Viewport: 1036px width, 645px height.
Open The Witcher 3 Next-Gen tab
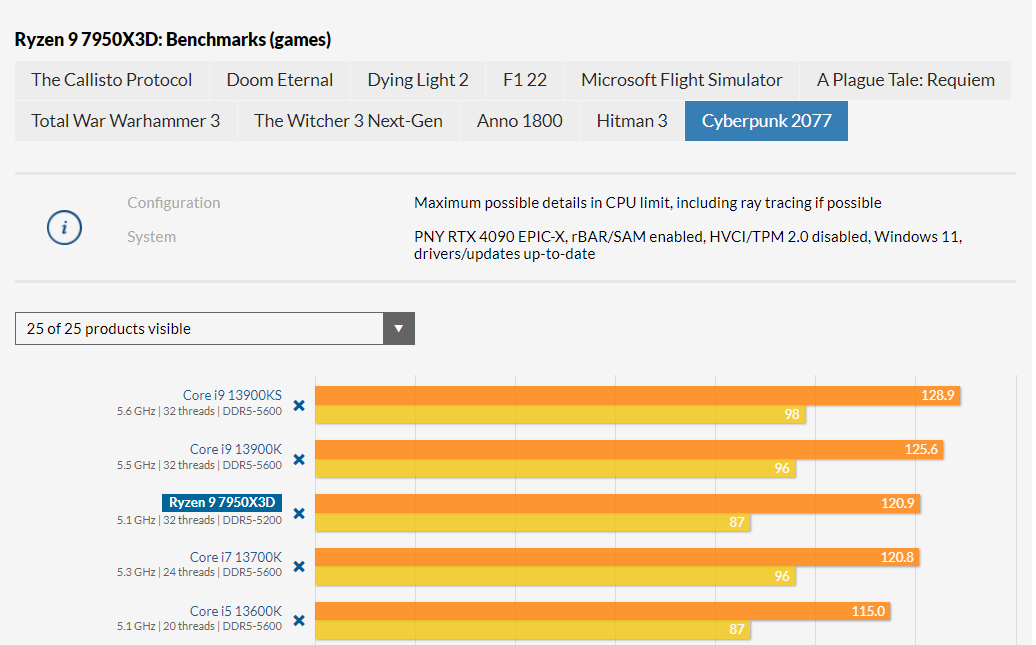[348, 121]
